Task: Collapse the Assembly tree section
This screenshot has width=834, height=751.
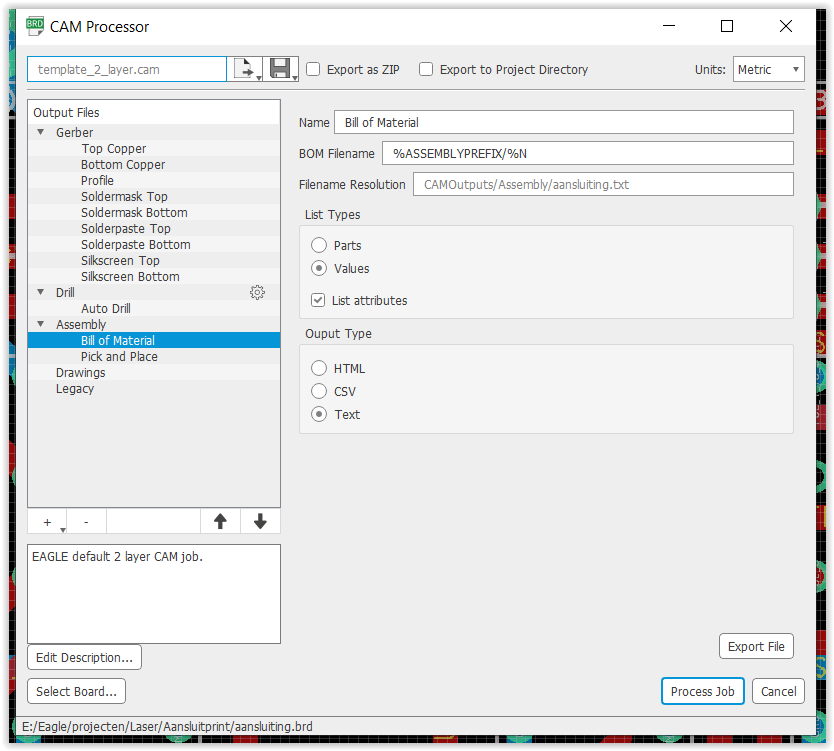Action: pos(40,324)
